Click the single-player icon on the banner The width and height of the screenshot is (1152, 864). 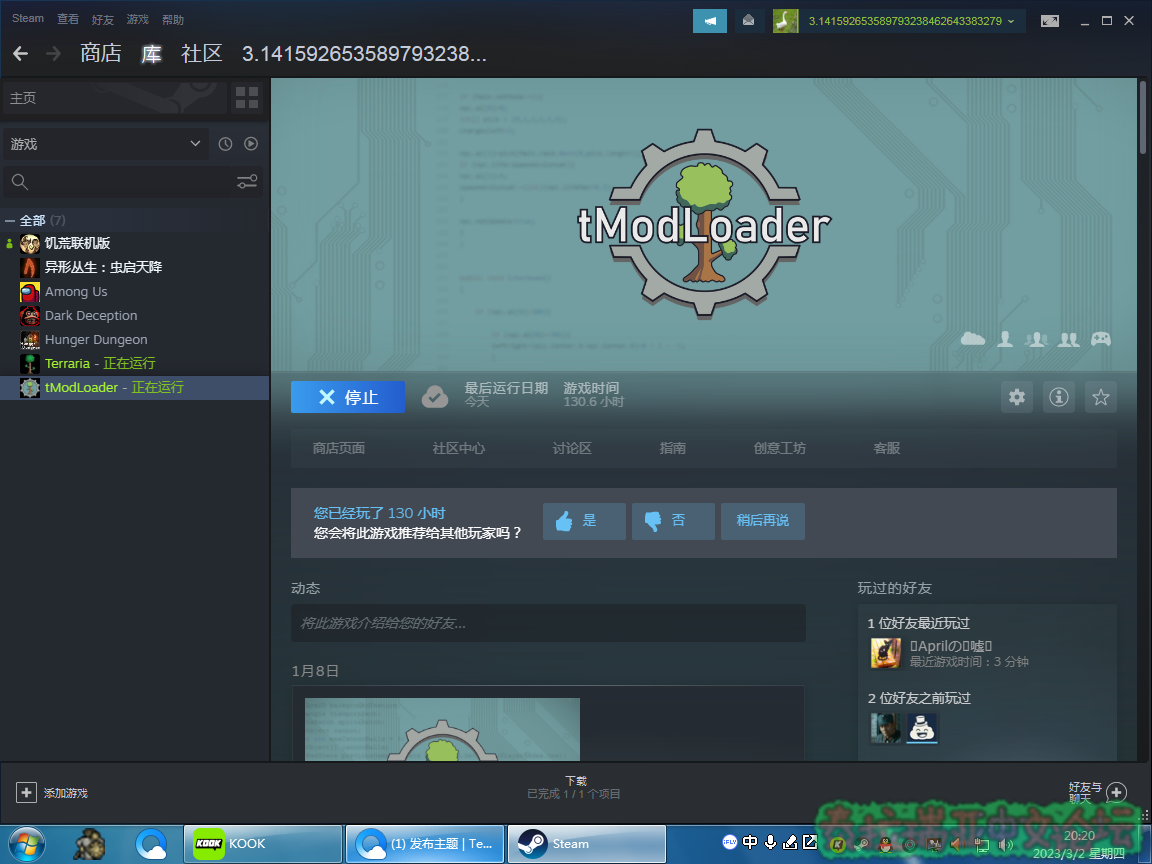click(1005, 339)
